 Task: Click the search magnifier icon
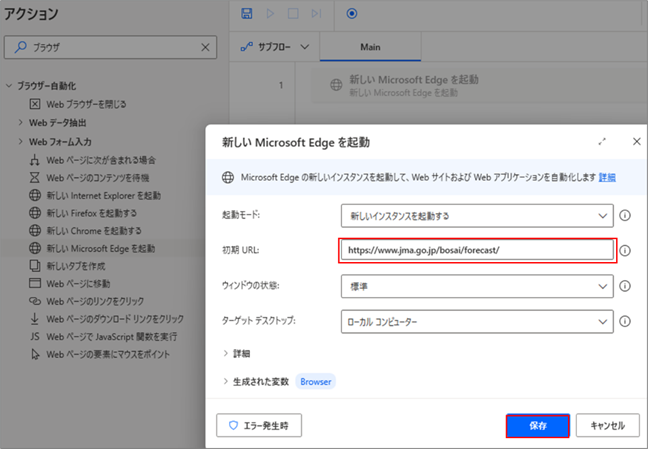click(x=20, y=47)
